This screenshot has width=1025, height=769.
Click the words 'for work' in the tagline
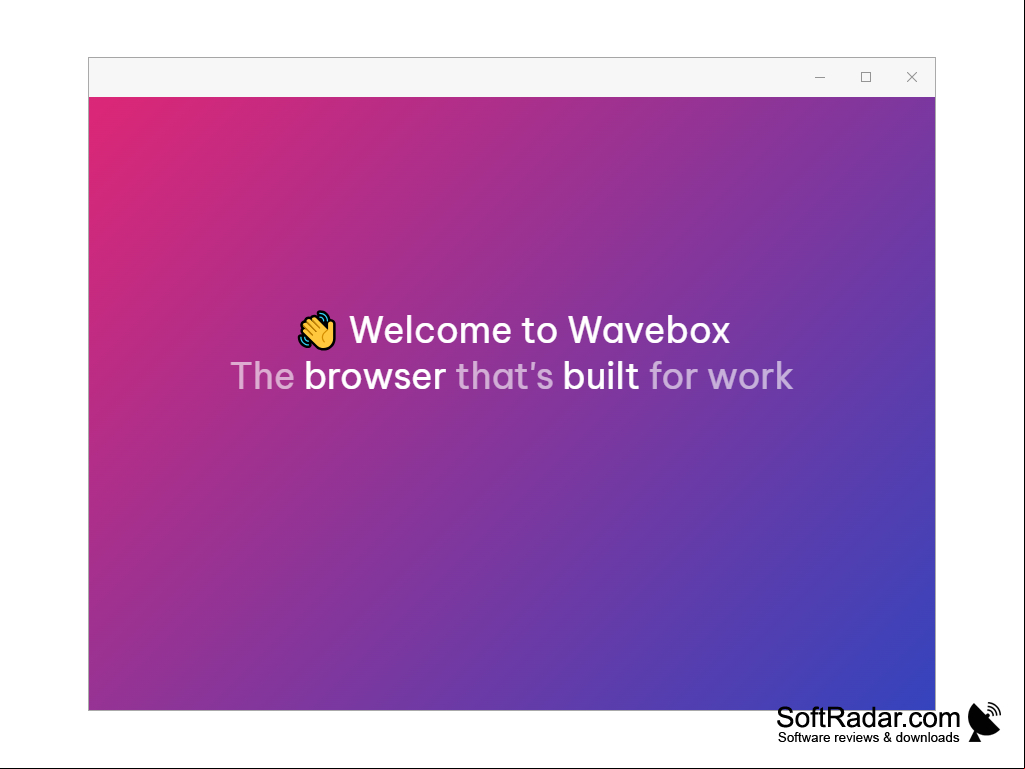(721, 377)
